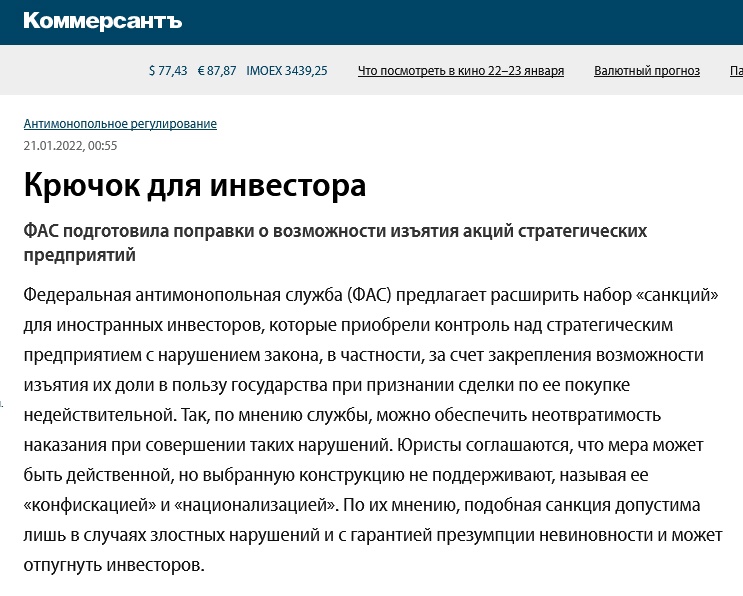Select the dollar rate $ 77,43

point(168,71)
